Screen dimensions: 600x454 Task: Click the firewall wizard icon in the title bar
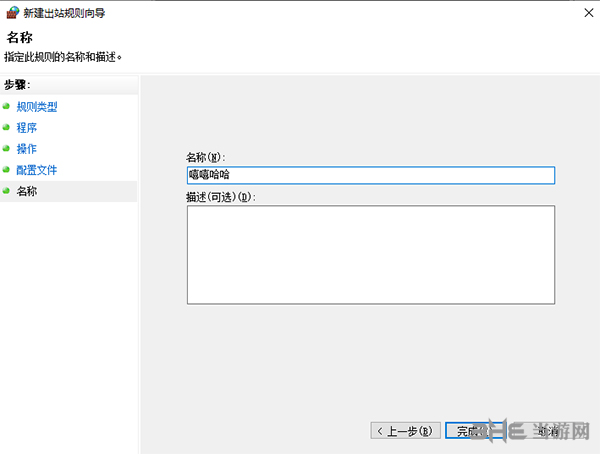(x=13, y=13)
